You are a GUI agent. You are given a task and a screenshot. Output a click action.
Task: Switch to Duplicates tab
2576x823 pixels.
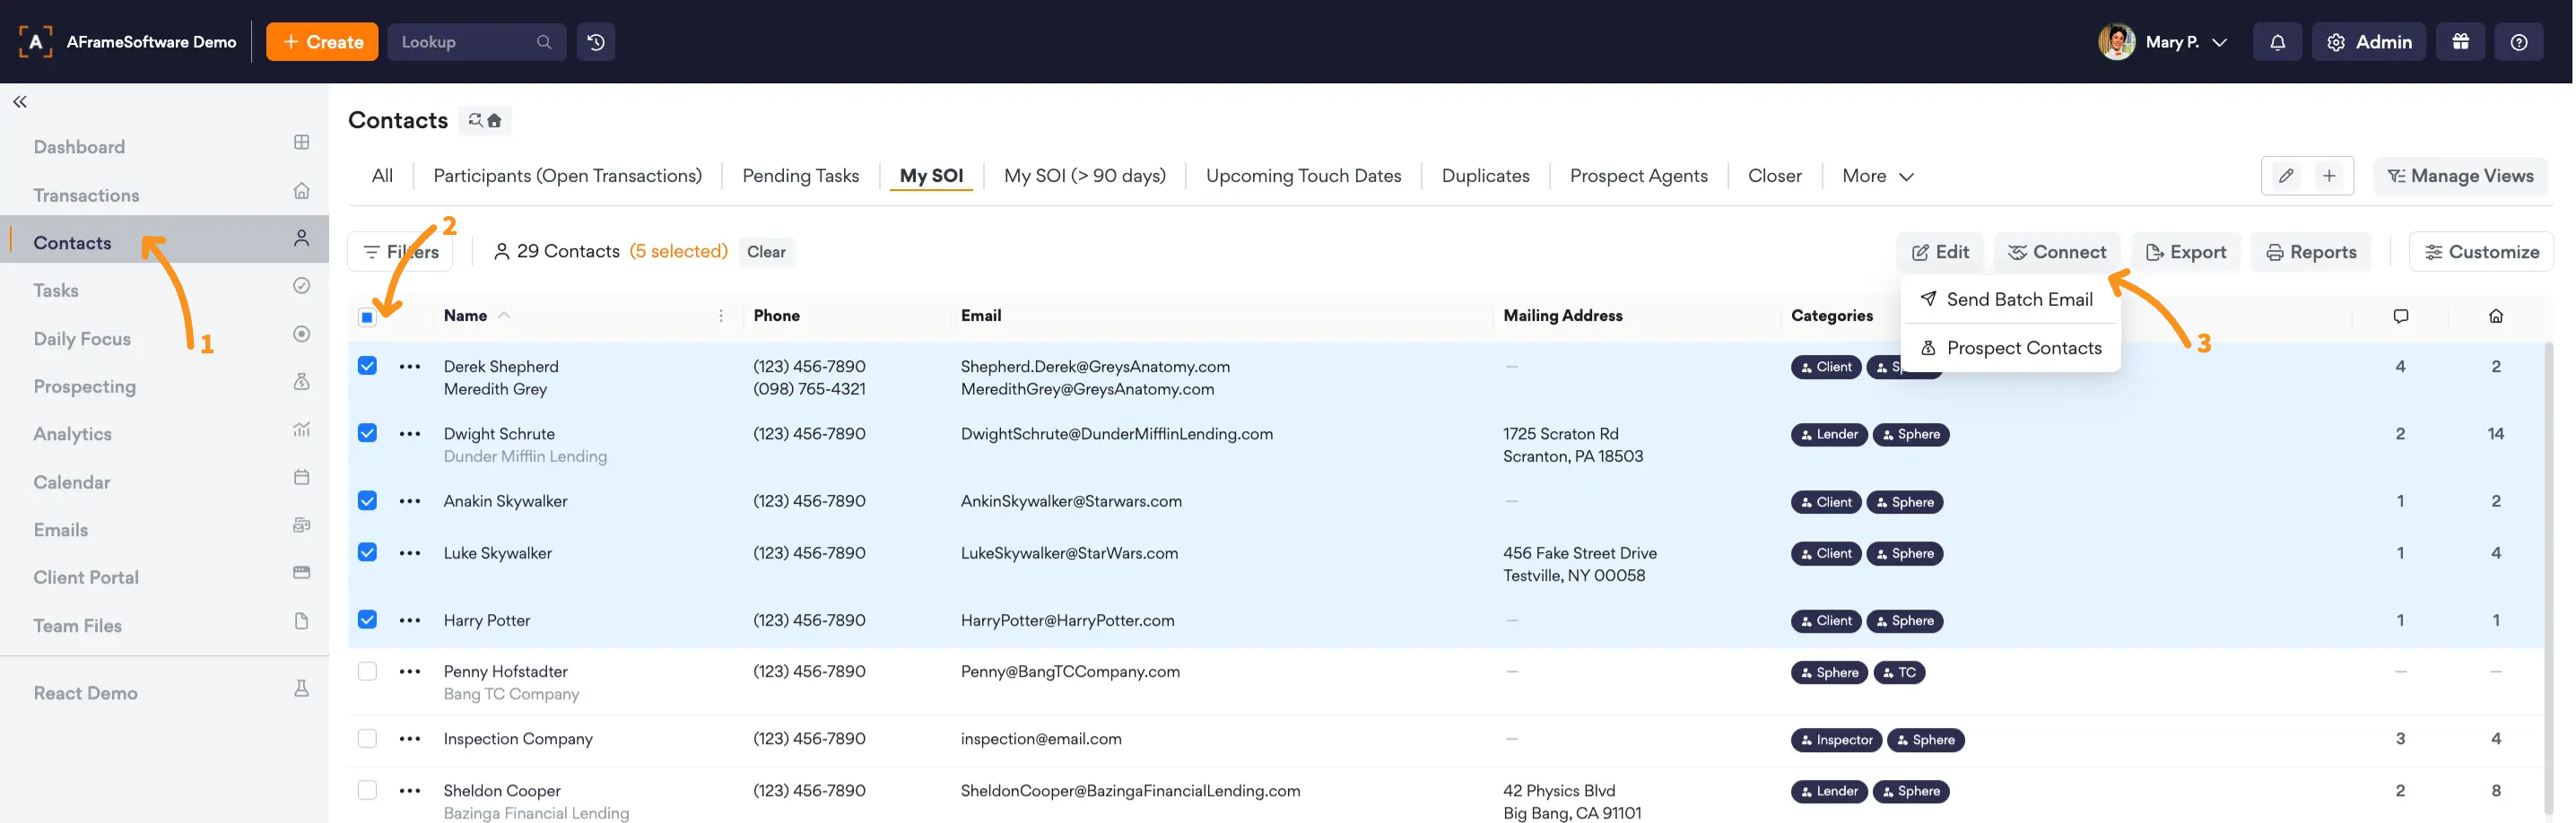[x=1485, y=176]
